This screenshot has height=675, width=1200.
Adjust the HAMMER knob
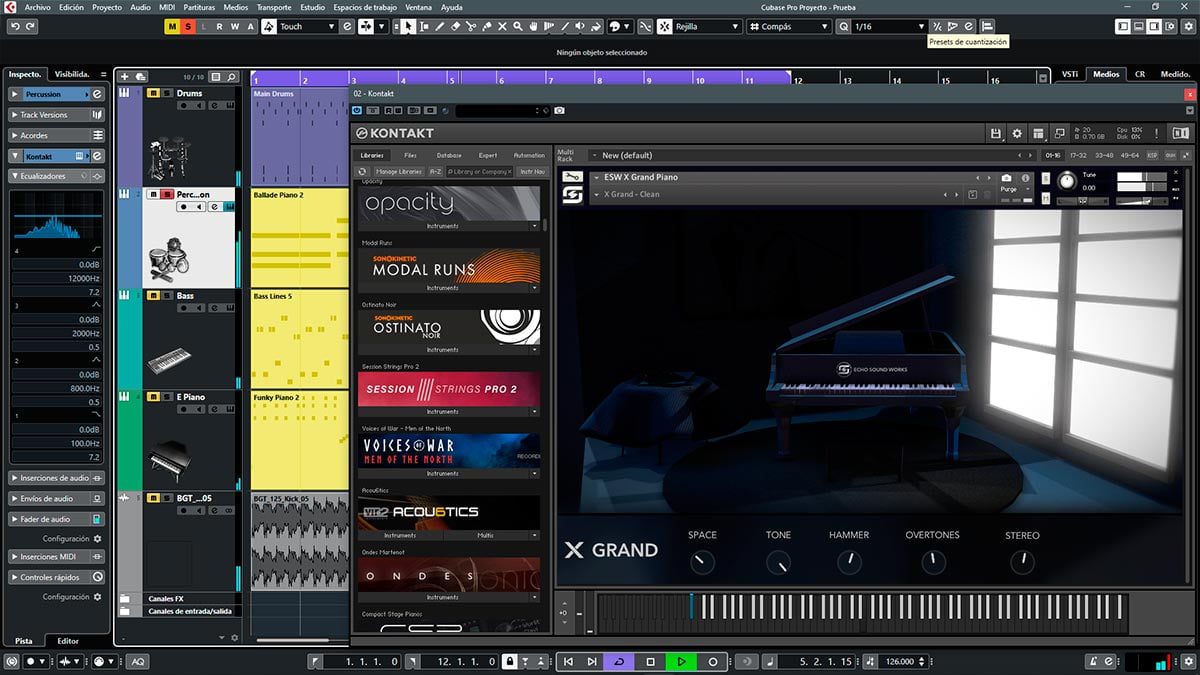849,561
